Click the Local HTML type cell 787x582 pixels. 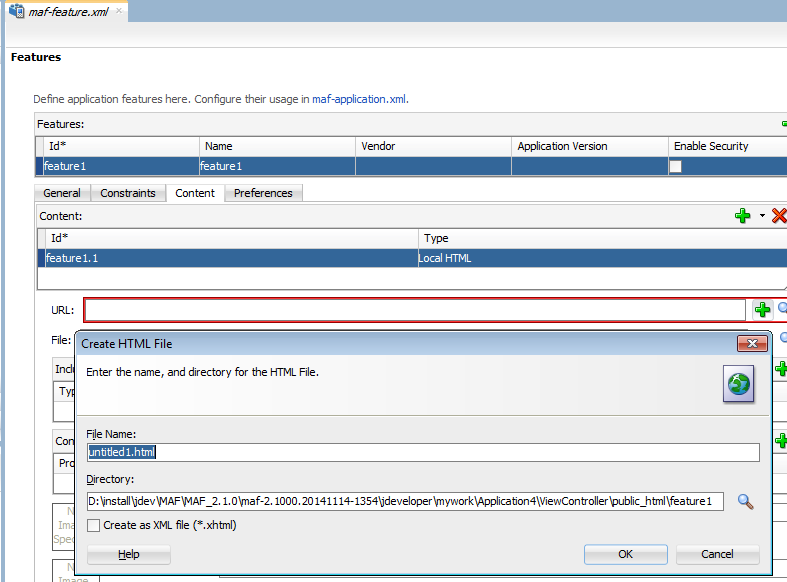602,258
